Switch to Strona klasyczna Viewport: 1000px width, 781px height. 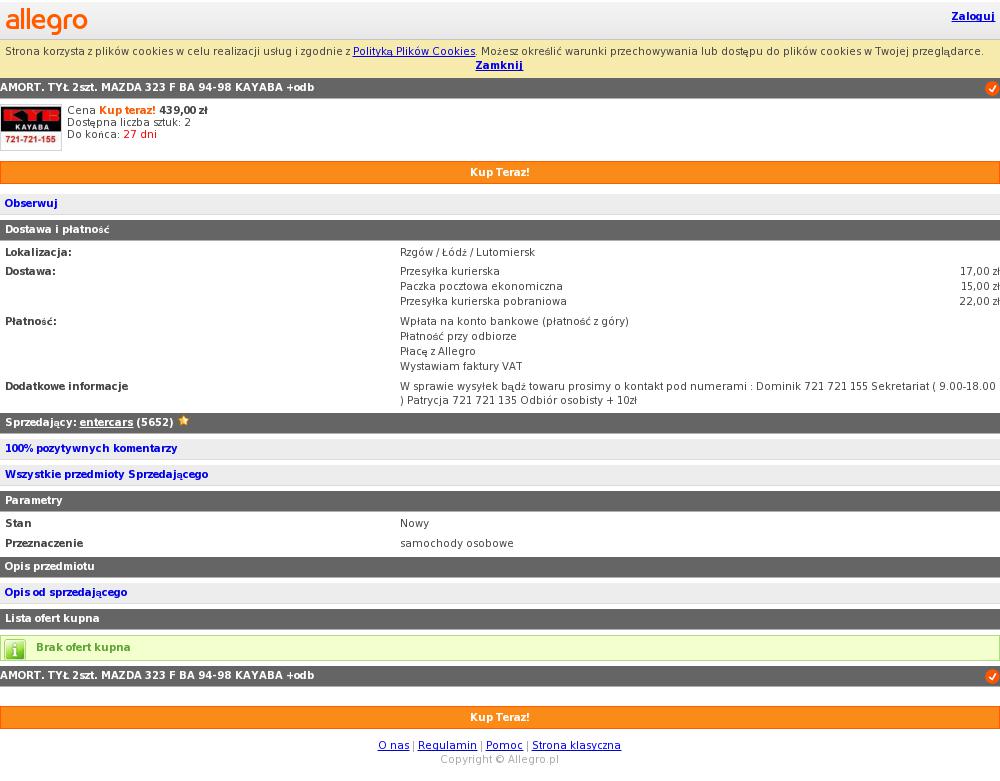coord(576,745)
